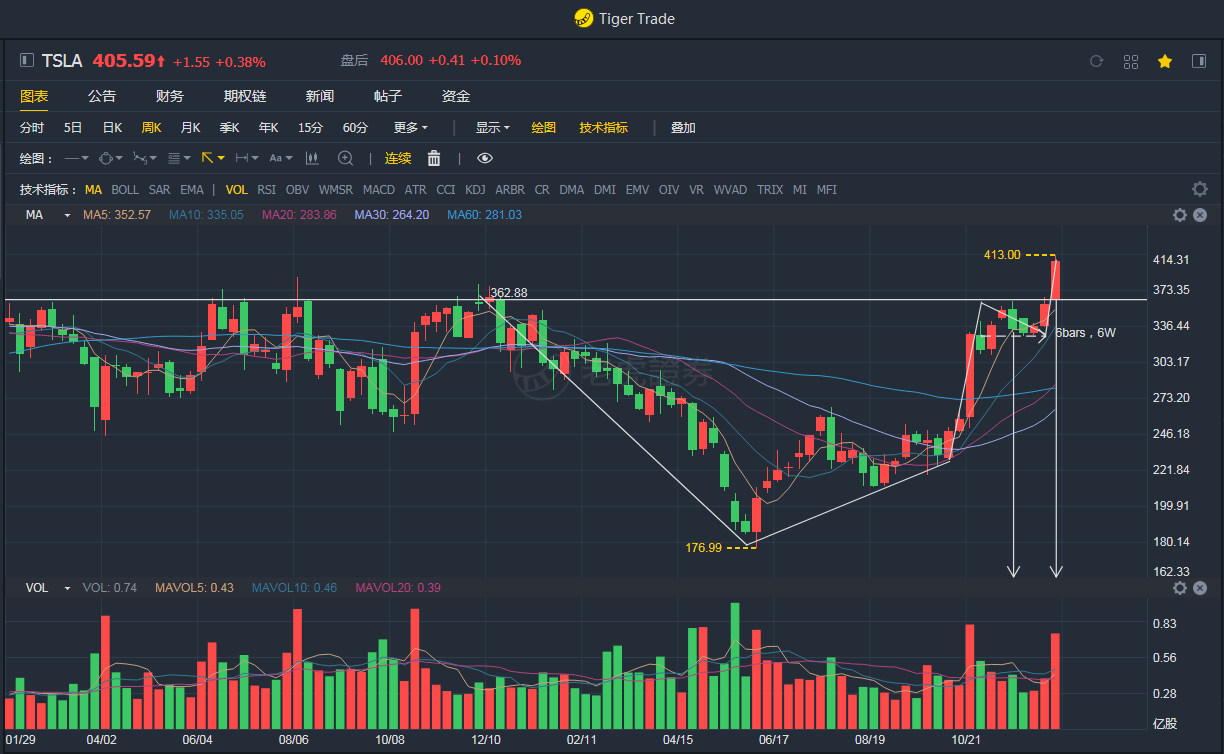The image size is (1224, 754).
Task: Open the yellow arrow tool dropdown
Action: [213, 158]
